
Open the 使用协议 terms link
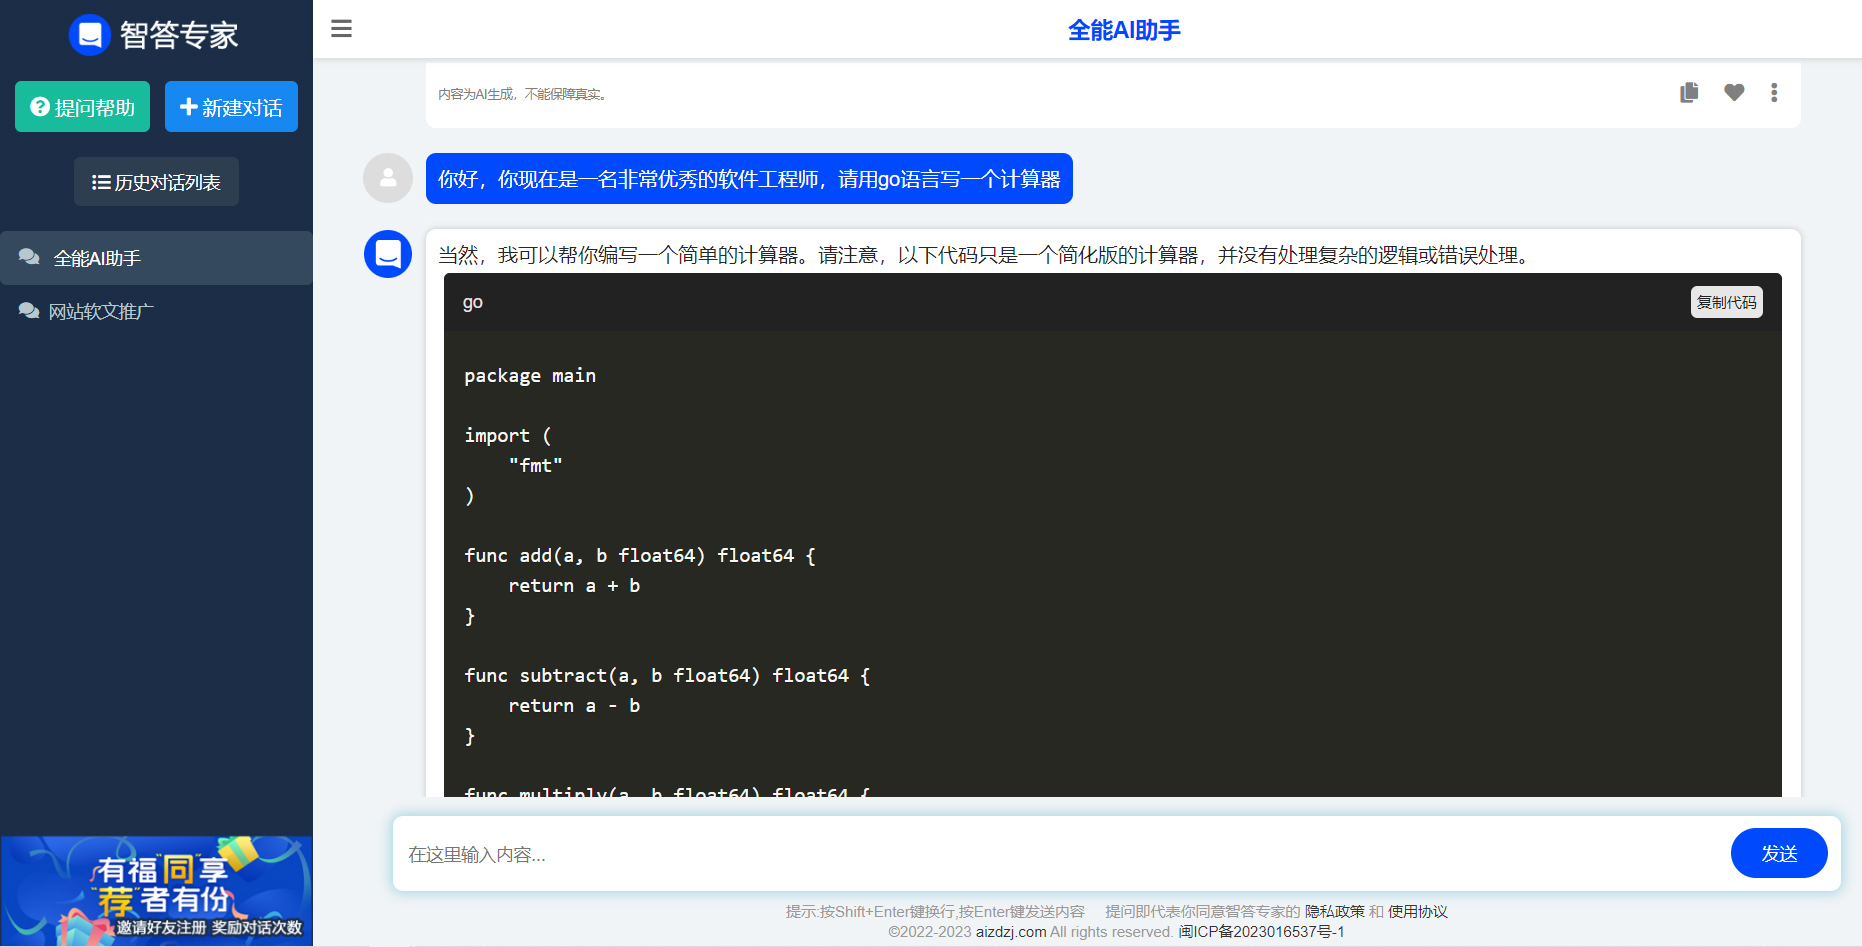[x=1418, y=912]
